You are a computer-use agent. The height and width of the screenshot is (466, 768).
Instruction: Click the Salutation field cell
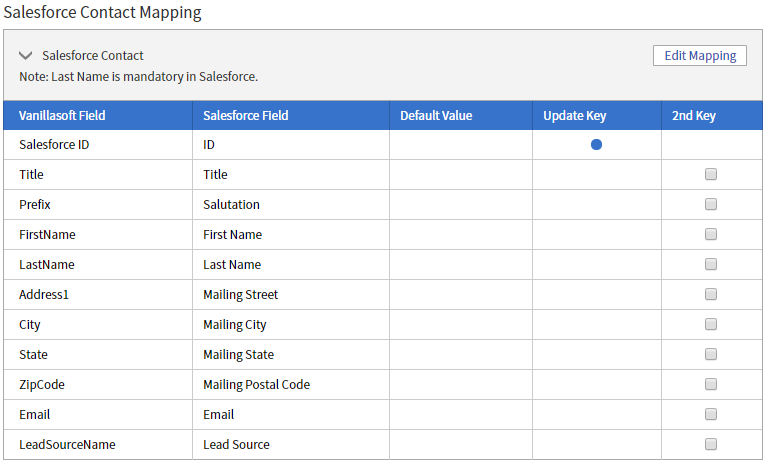click(x=291, y=204)
